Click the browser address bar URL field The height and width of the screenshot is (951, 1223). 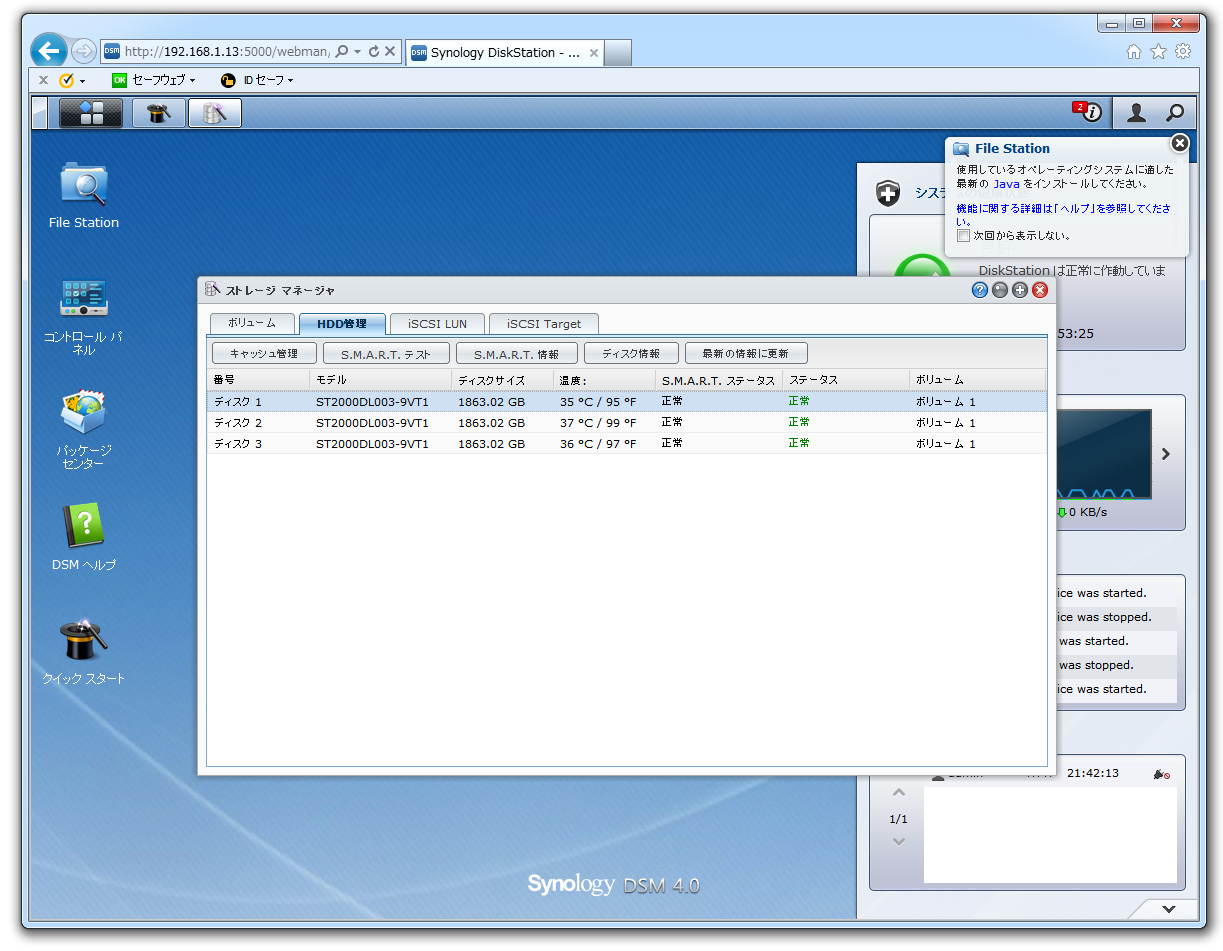[x=226, y=51]
